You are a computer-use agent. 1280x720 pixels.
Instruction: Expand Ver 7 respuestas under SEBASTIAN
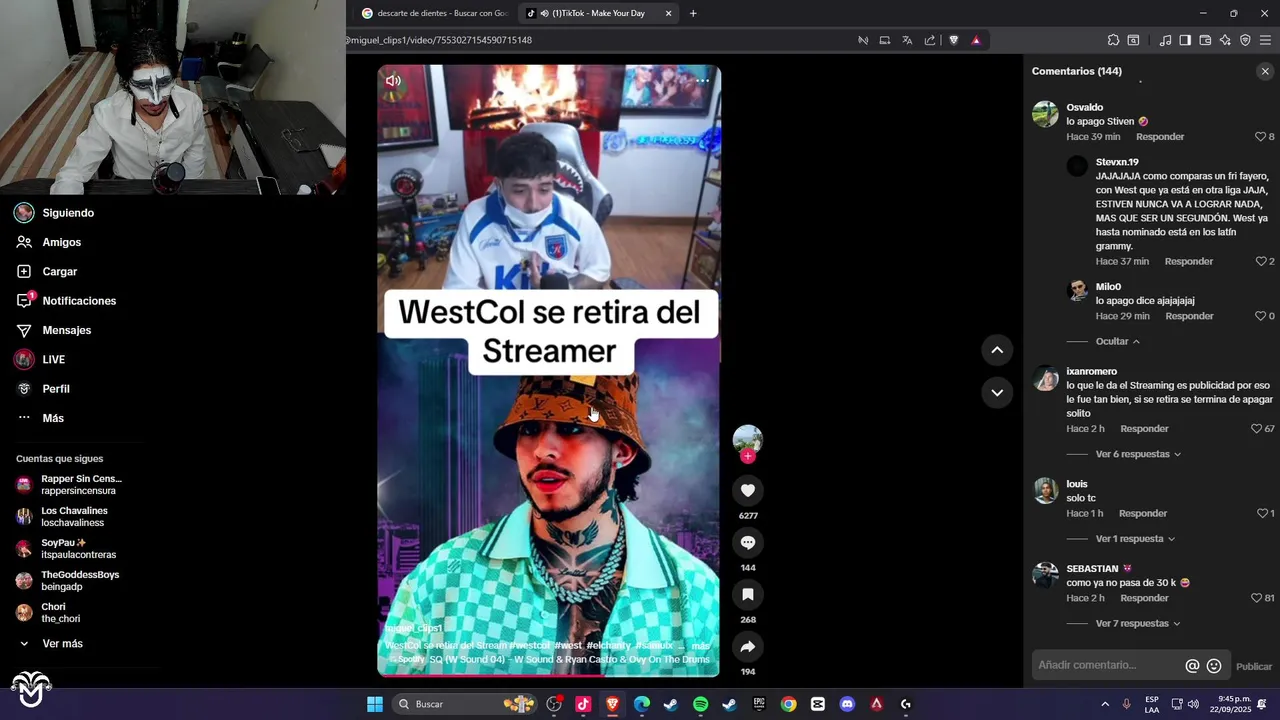pyautogui.click(x=1138, y=624)
